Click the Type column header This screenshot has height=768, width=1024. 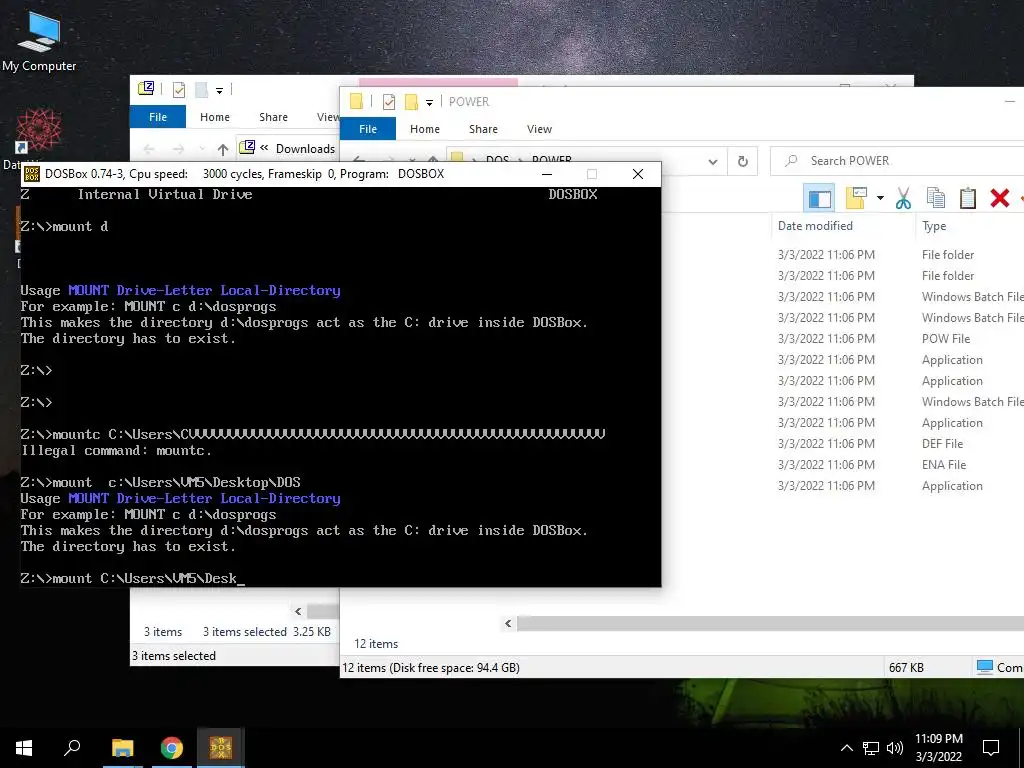click(934, 226)
